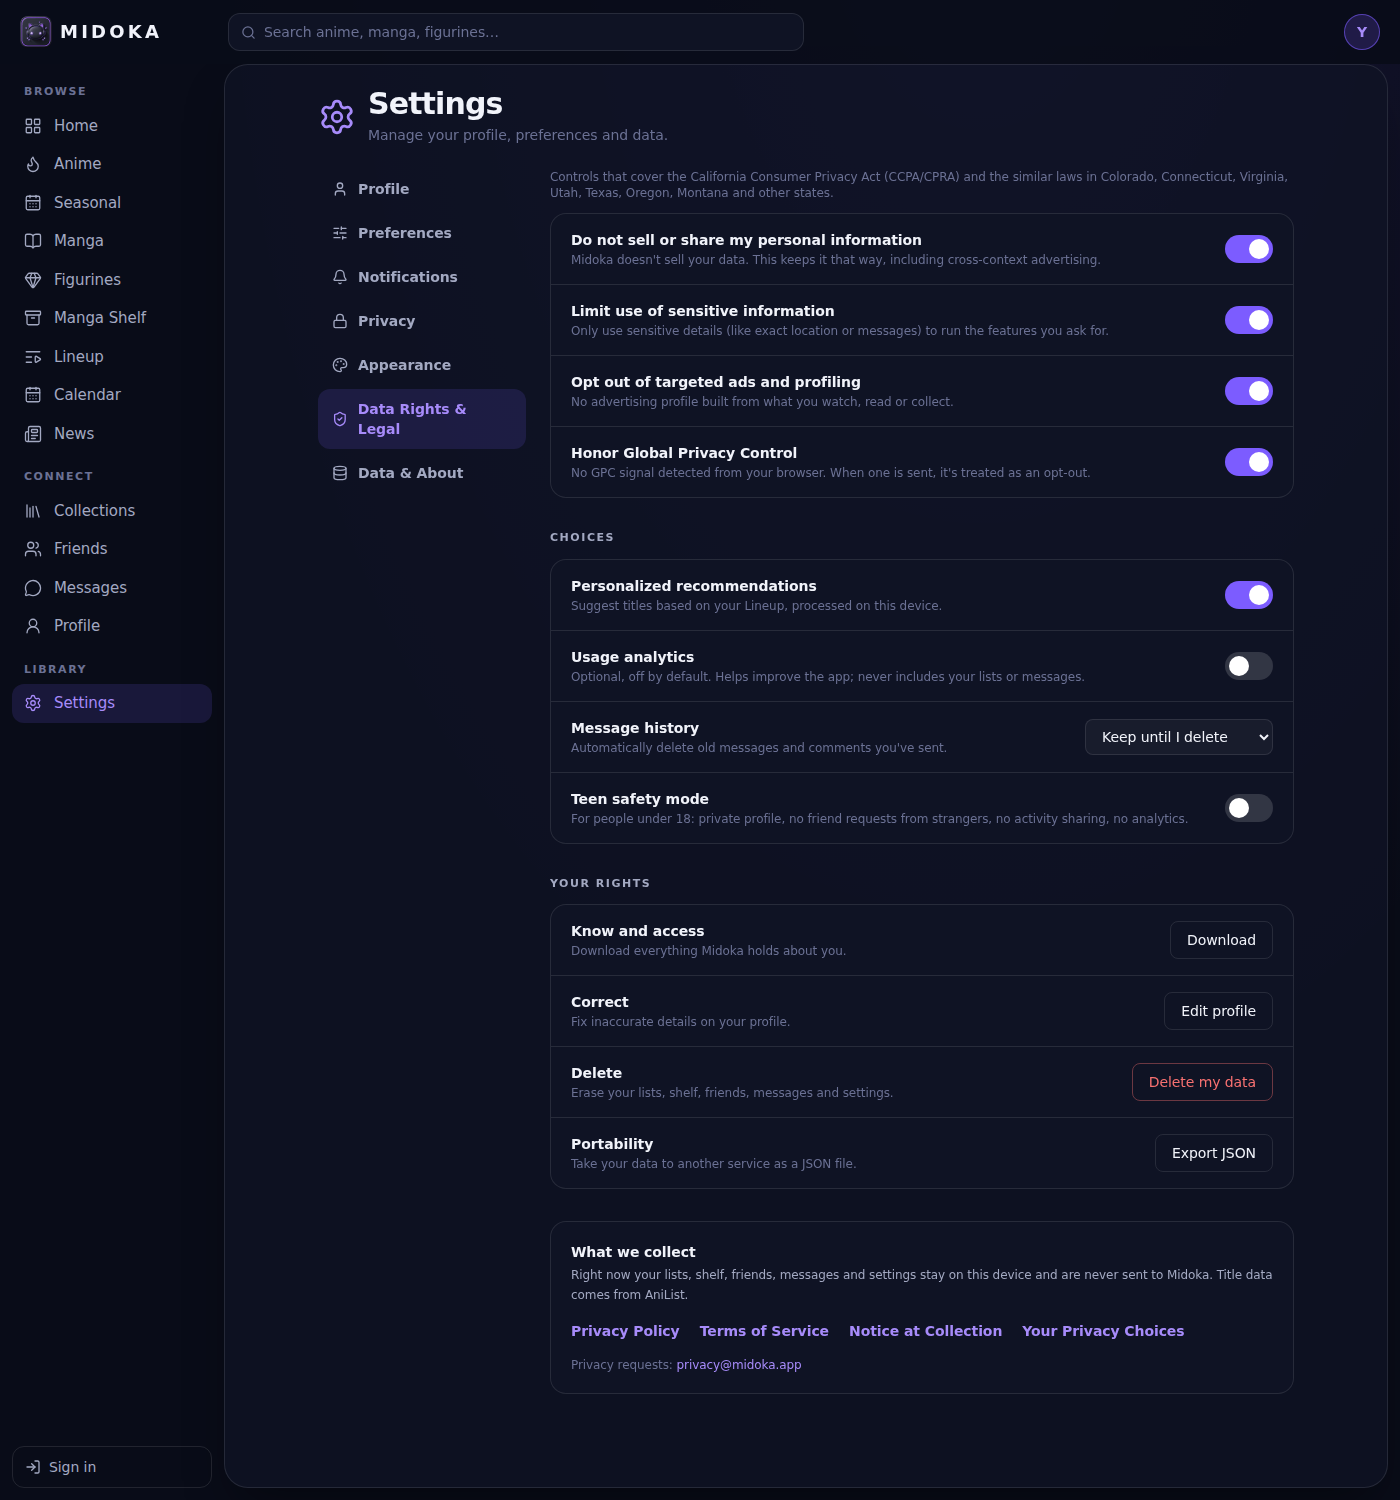Click the Lineup playlist icon
1400x1500 pixels.
coord(33,357)
